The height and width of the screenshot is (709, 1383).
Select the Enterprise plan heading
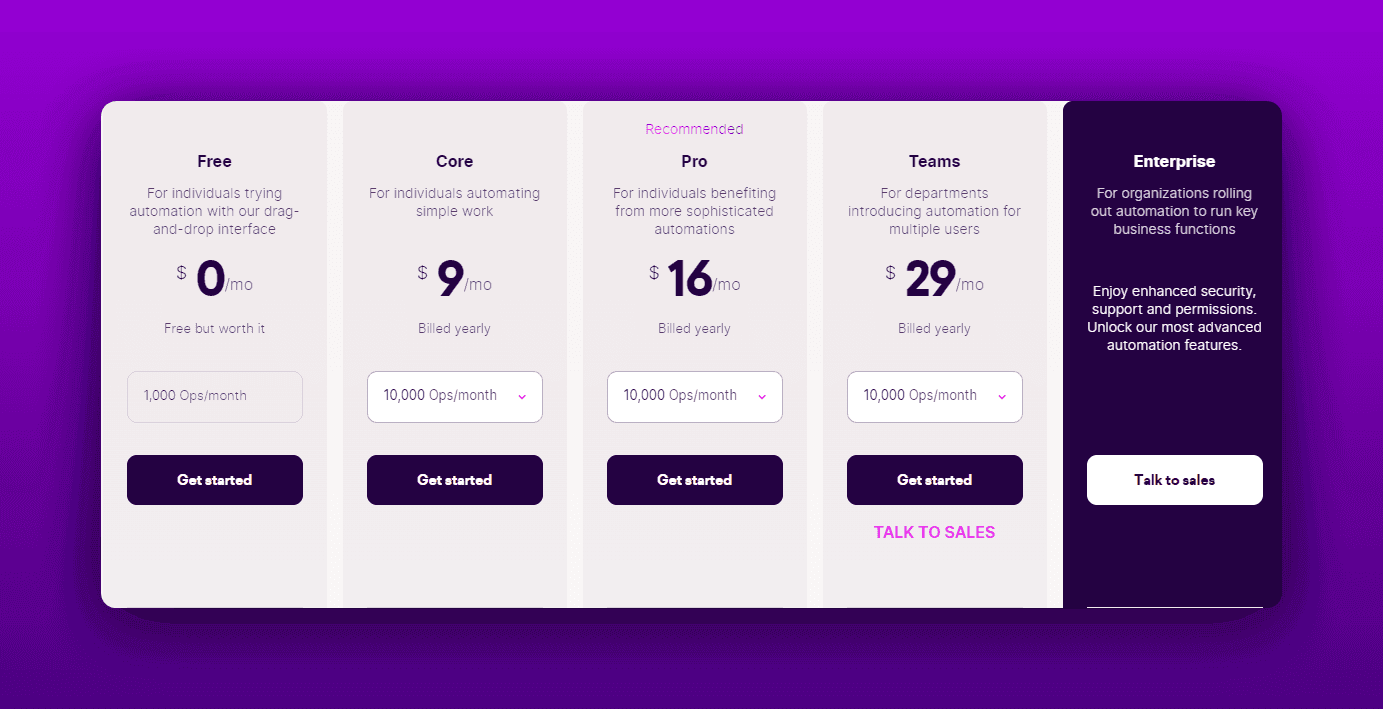(x=1175, y=161)
